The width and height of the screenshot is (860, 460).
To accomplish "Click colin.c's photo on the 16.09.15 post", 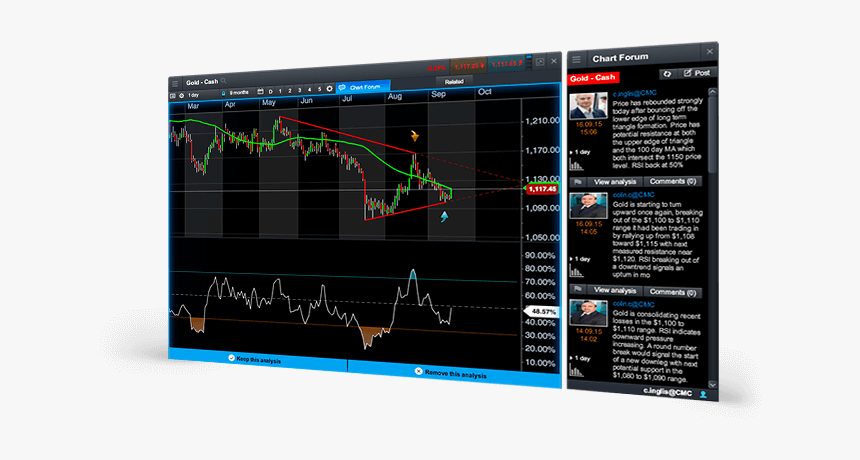I will (588, 206).
